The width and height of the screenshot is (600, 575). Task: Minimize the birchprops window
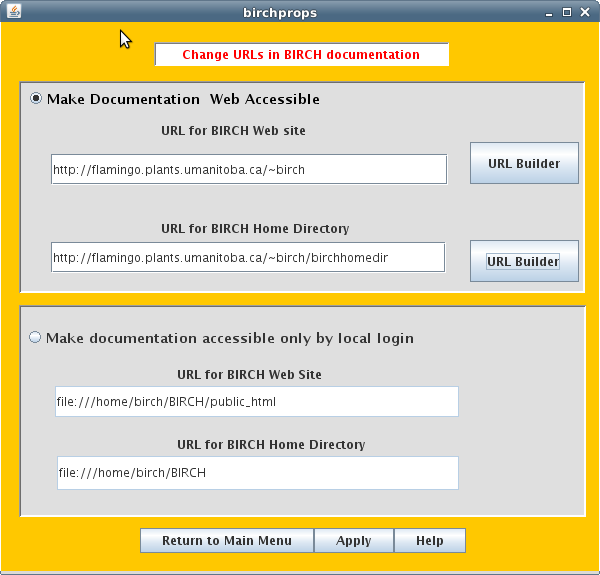coord(549,12)
